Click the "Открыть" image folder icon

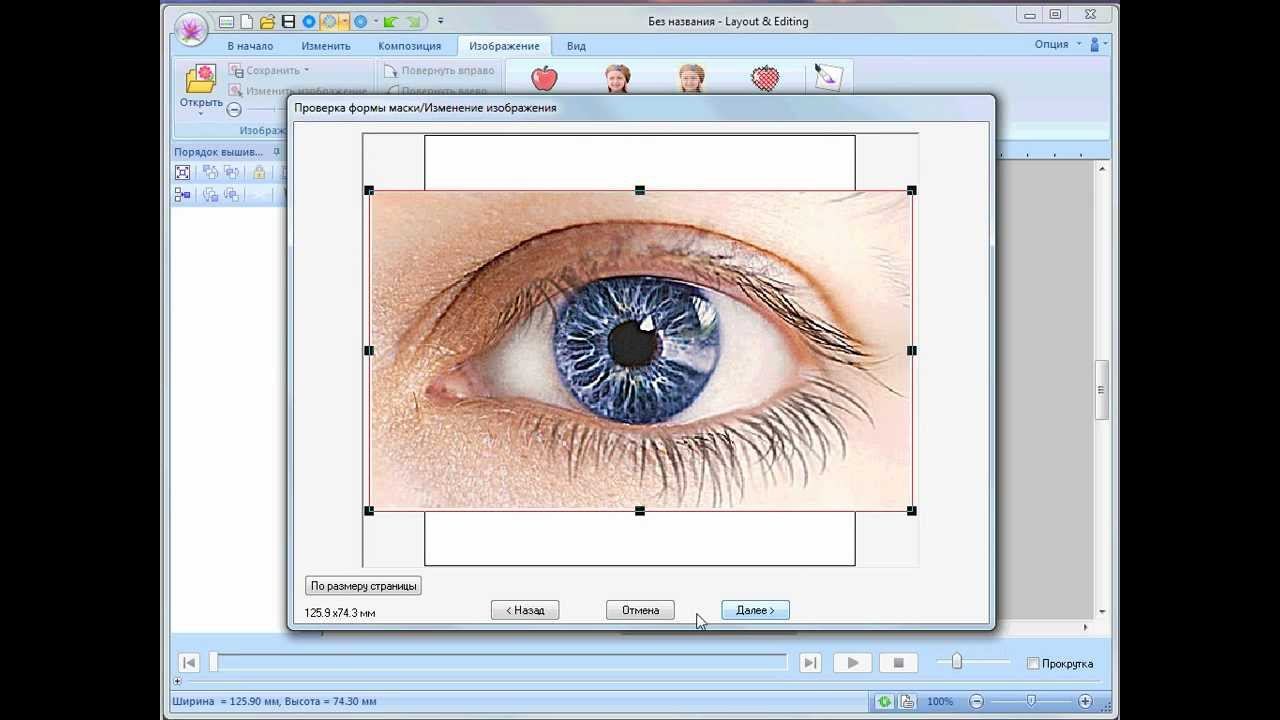pyautogui.click(x=201, y=79)
